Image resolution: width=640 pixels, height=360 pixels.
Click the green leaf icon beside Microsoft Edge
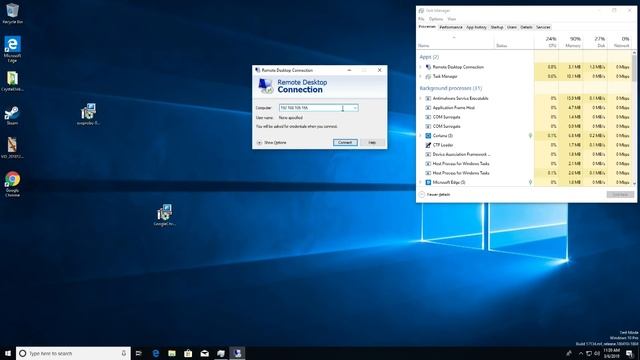point(530,182)
